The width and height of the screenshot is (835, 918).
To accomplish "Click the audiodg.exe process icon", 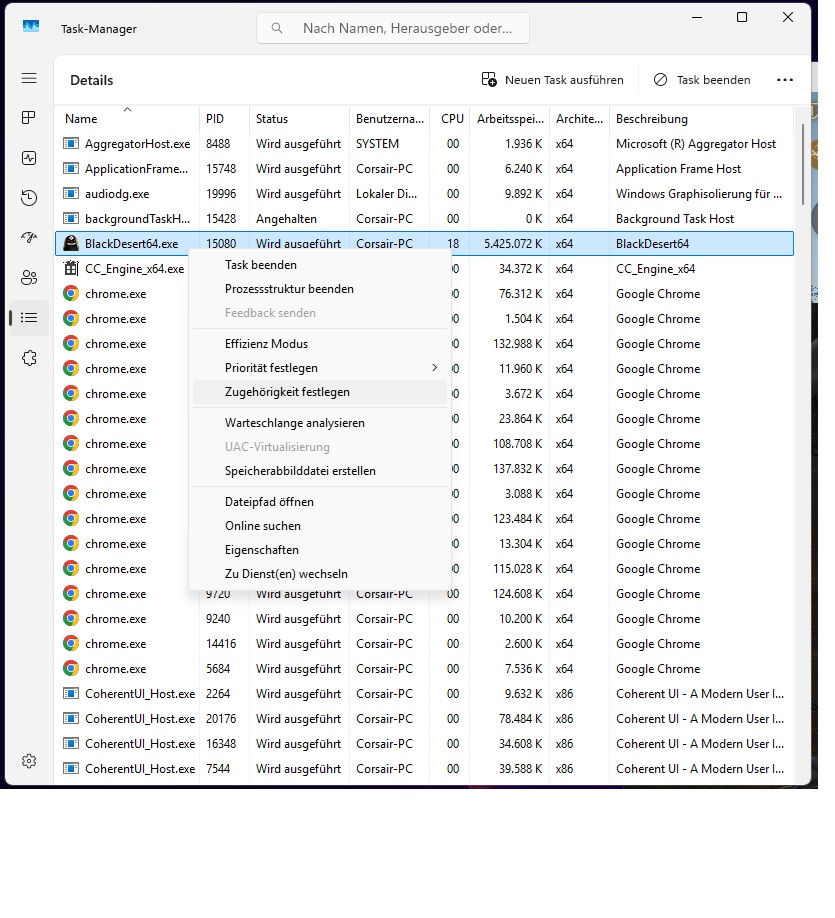I will [71, 193].
